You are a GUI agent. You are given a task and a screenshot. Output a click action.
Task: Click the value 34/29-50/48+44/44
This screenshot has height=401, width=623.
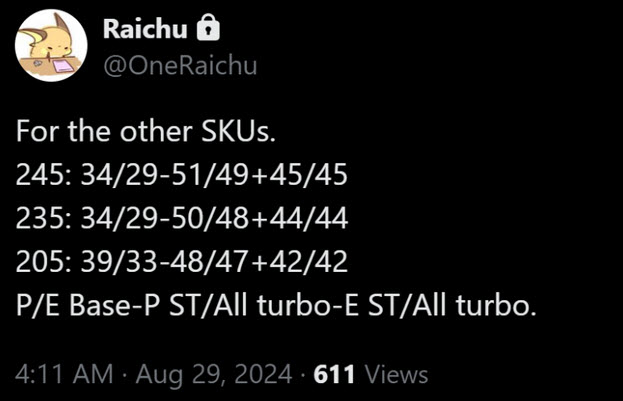pyautogui.click(x=212, y=219)
